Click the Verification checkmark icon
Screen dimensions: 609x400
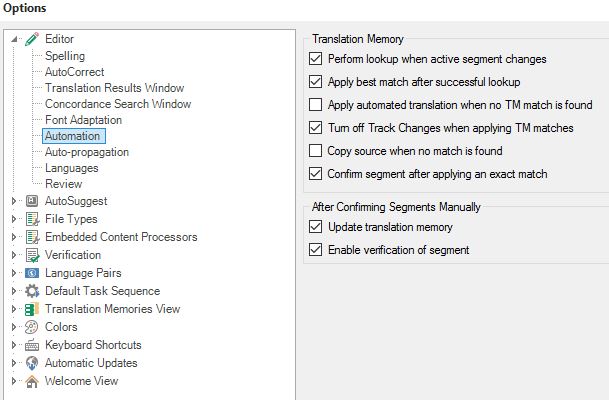pos(32,255)
